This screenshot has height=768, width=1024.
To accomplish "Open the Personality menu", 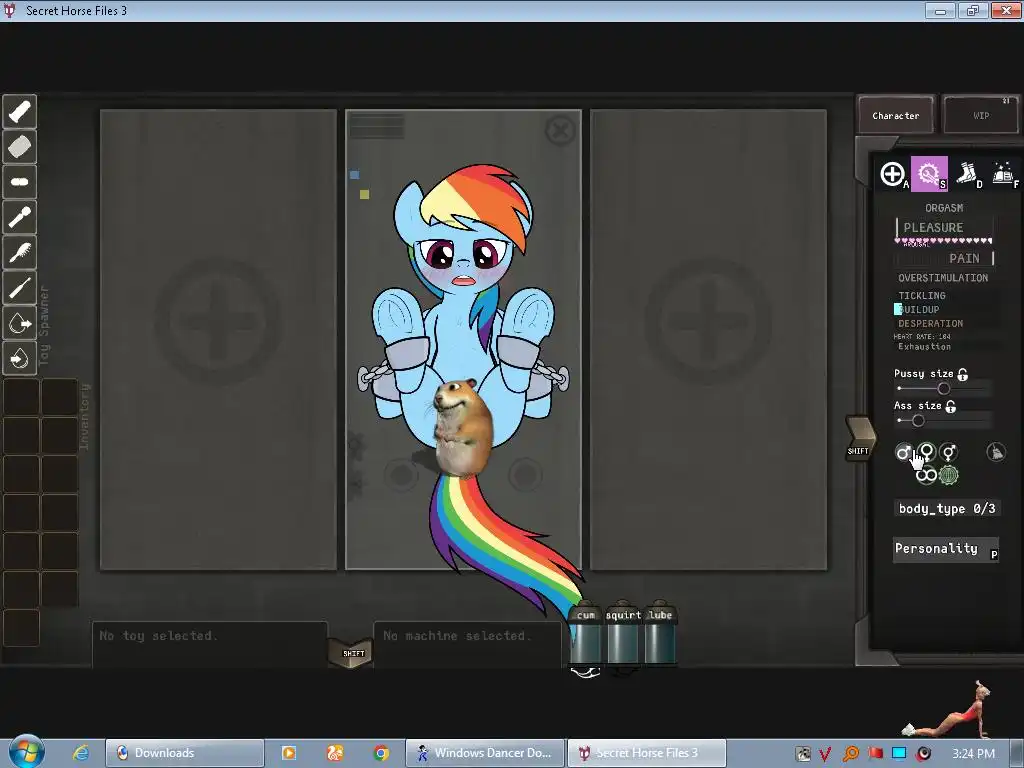I will click(x=946, y=549).
